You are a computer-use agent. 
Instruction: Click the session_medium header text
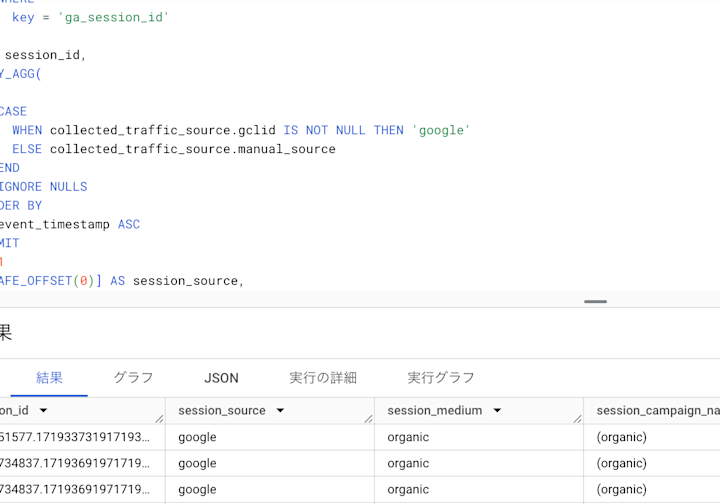pyautogui.click(x=434, y=410)
